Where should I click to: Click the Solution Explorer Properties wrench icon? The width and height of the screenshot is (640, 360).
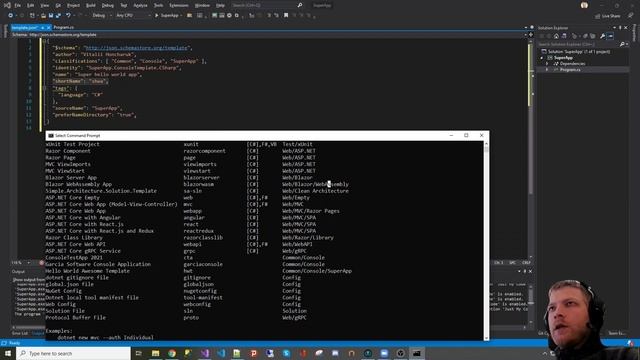(x=602, y=36)
